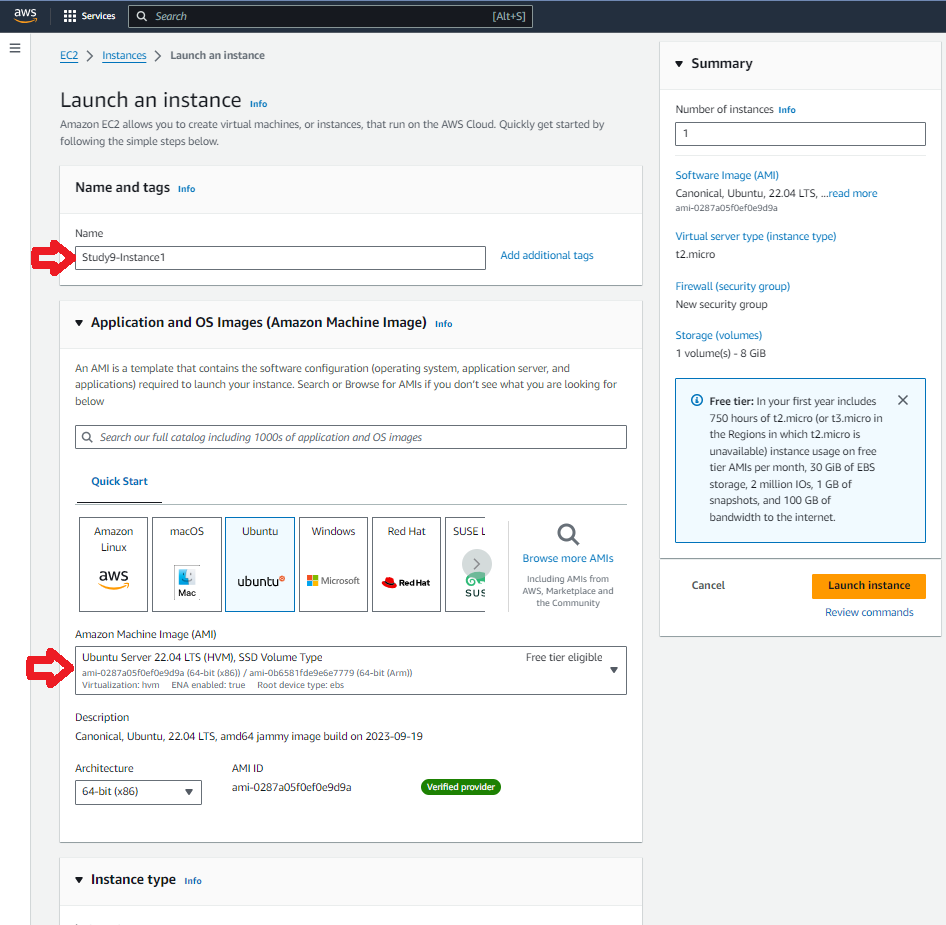Click the New security group text
This screenshot has height=925, width=946.
[721, 304]
